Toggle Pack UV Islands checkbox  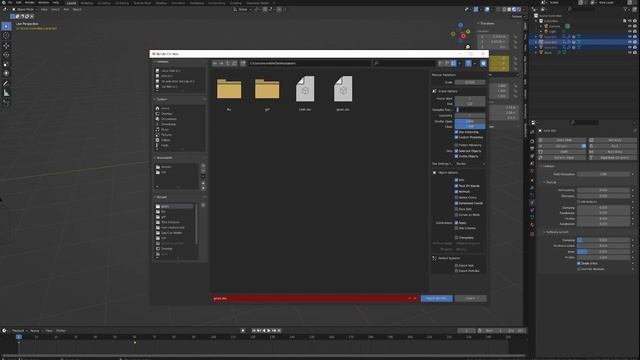456,186
